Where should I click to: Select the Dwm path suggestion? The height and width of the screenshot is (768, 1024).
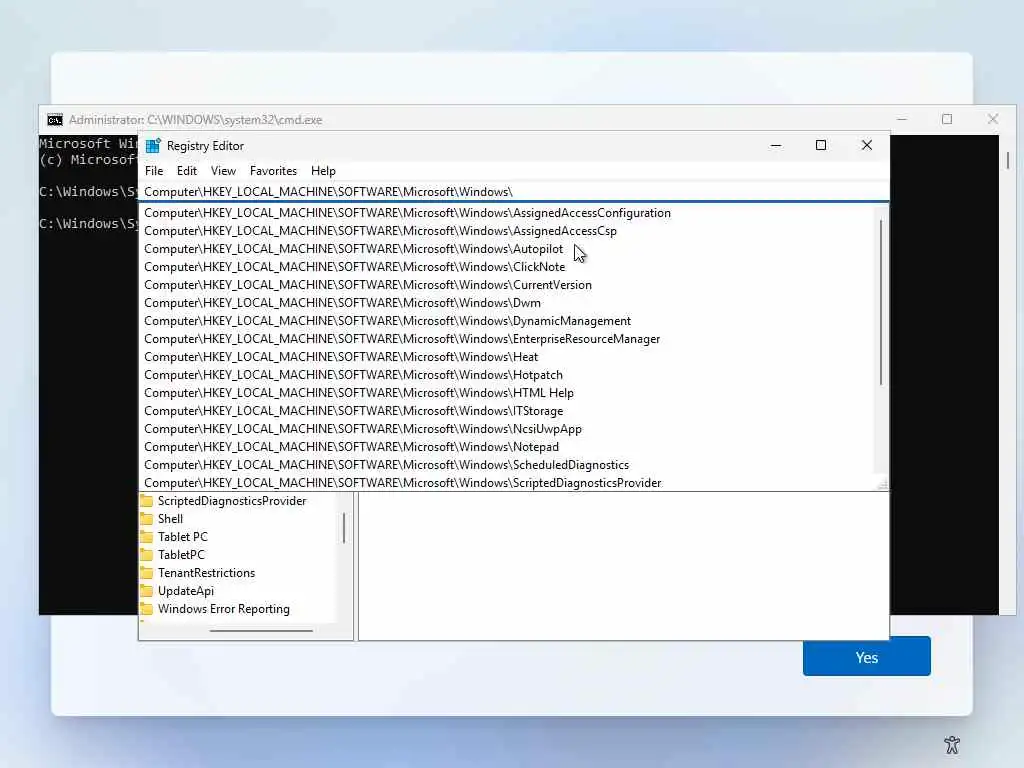(507, 303)
